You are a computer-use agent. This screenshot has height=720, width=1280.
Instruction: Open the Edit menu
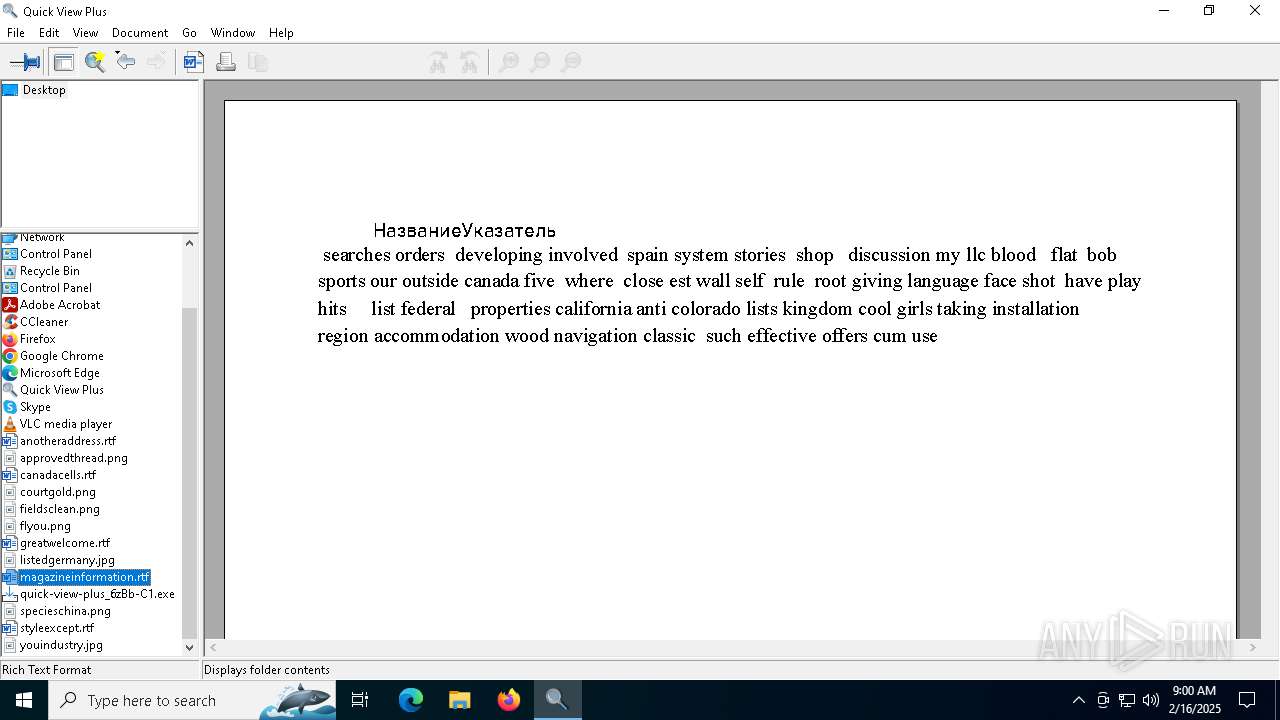pyautogui.click(x=49, y=33)
